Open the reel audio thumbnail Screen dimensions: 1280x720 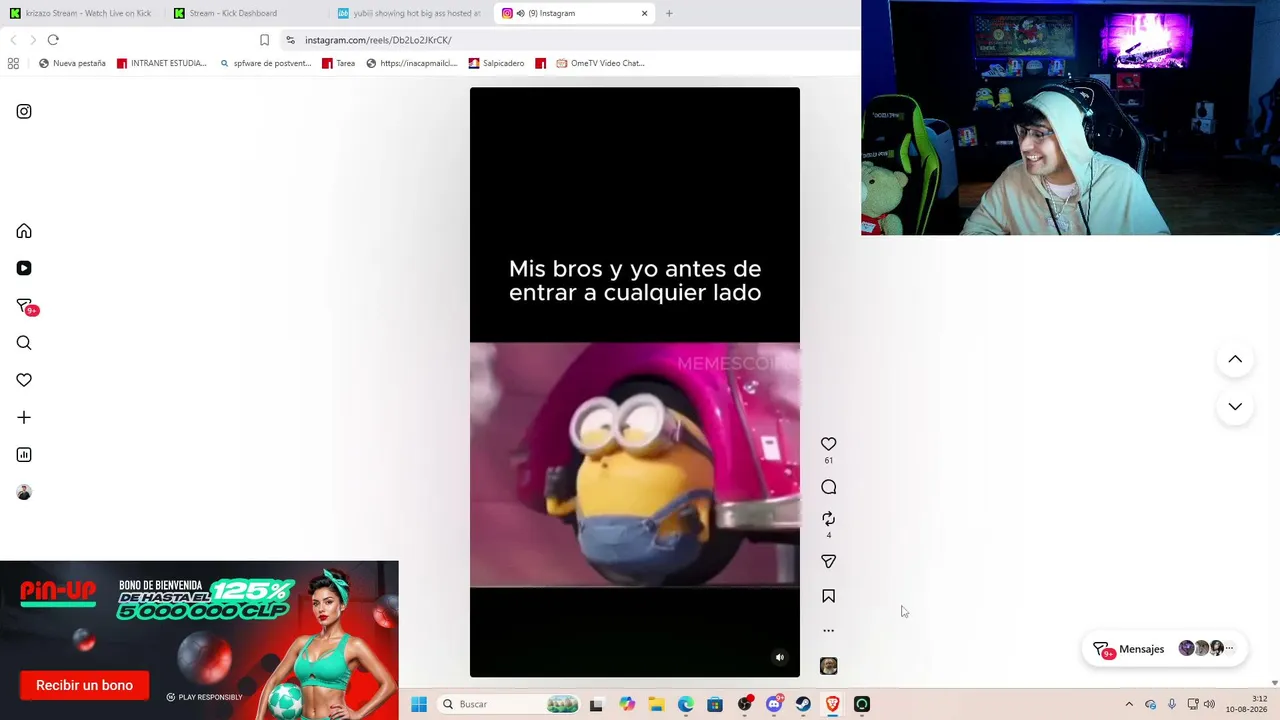tap(829, 666)
